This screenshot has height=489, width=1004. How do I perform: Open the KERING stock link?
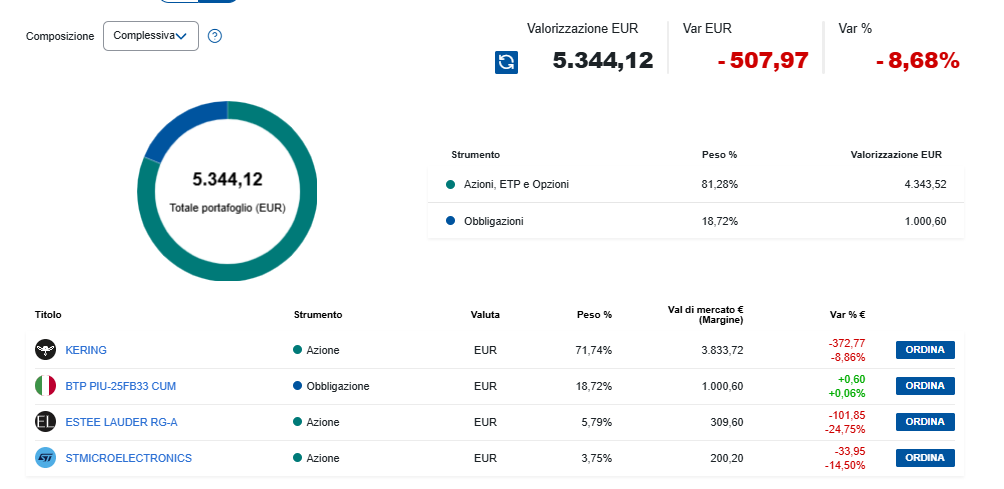coord(86,350)
